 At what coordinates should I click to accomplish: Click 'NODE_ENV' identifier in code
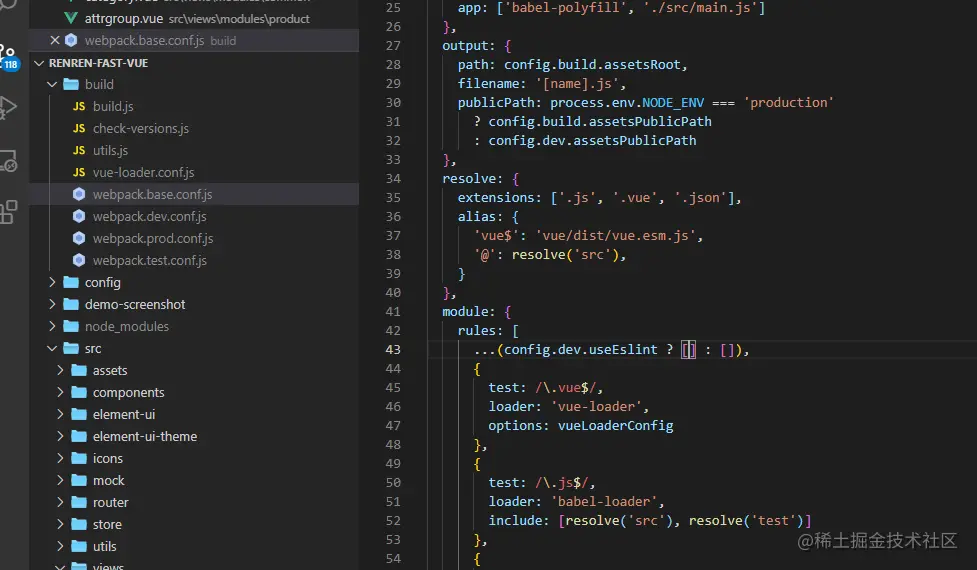[x=673, y=102]
